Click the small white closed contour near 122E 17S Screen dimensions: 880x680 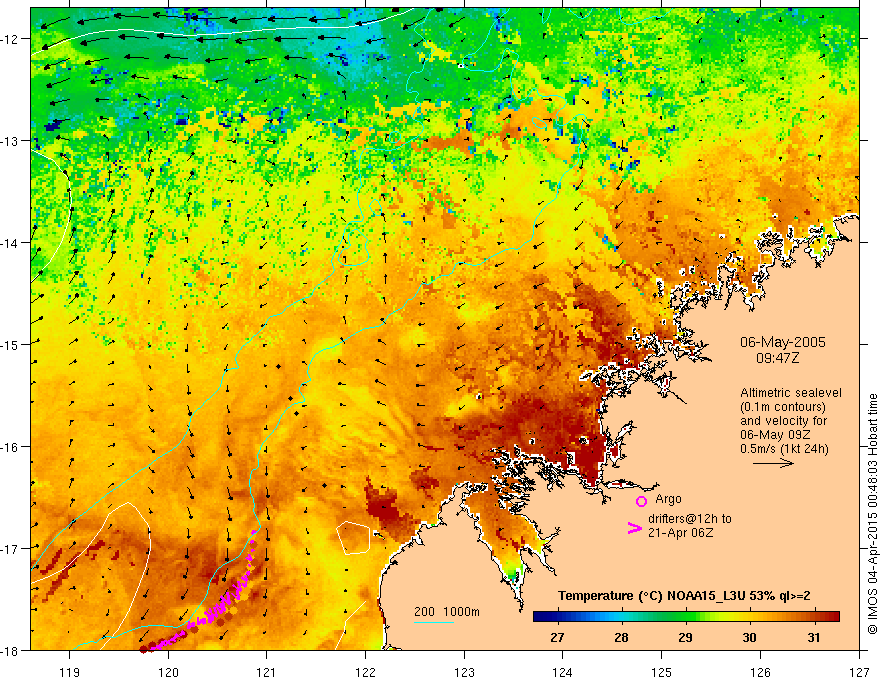[x=353, y=537]
